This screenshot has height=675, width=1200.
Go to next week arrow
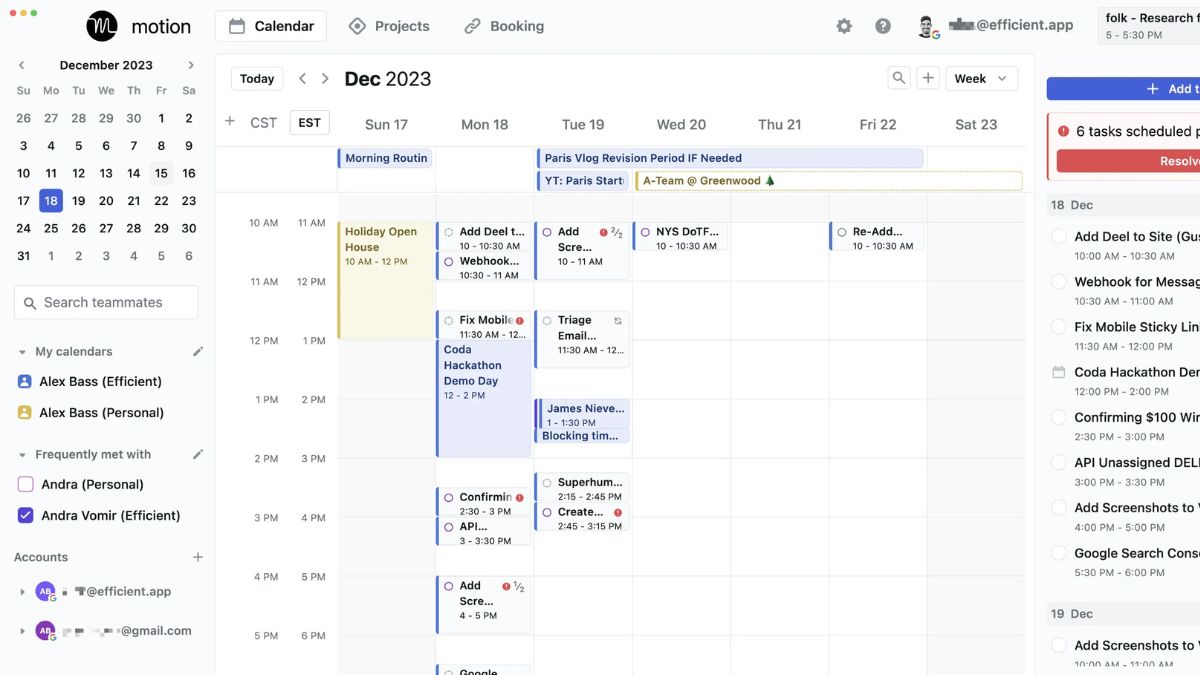point(325,79)
